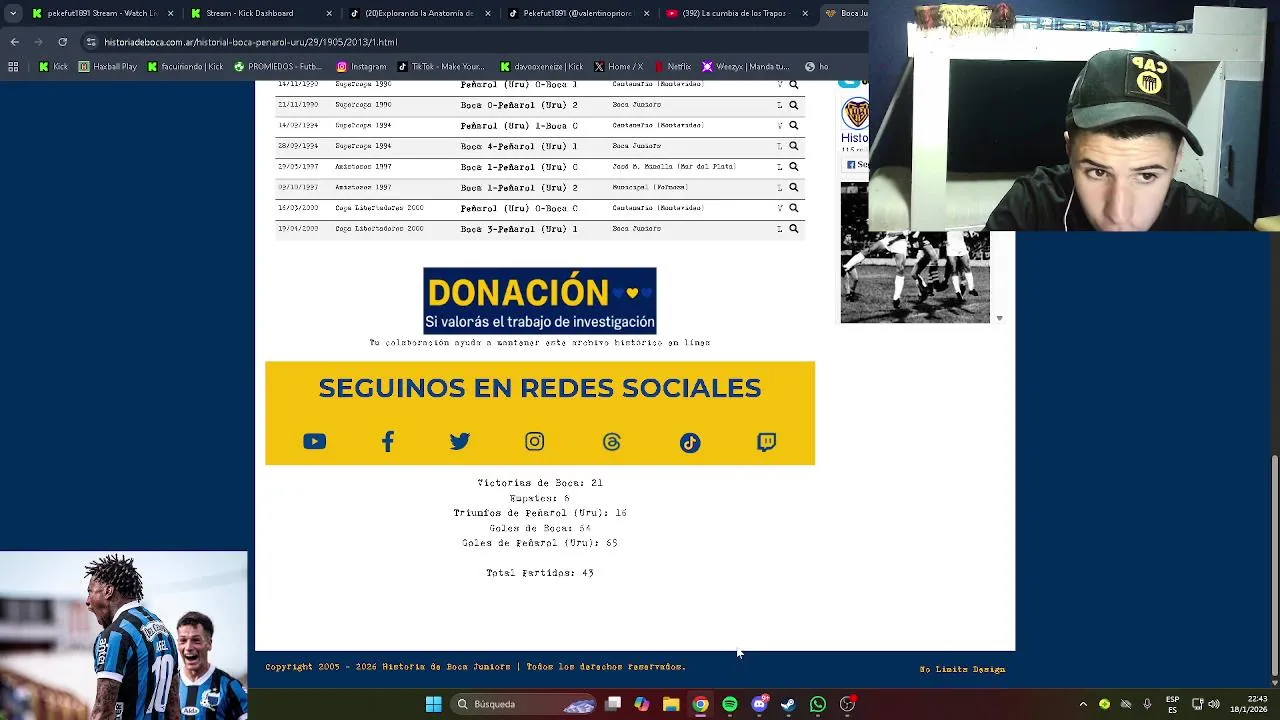Screen dimensions: 1280x720
Task: Open the Instagram bookmark
Action: coord(362,67)
